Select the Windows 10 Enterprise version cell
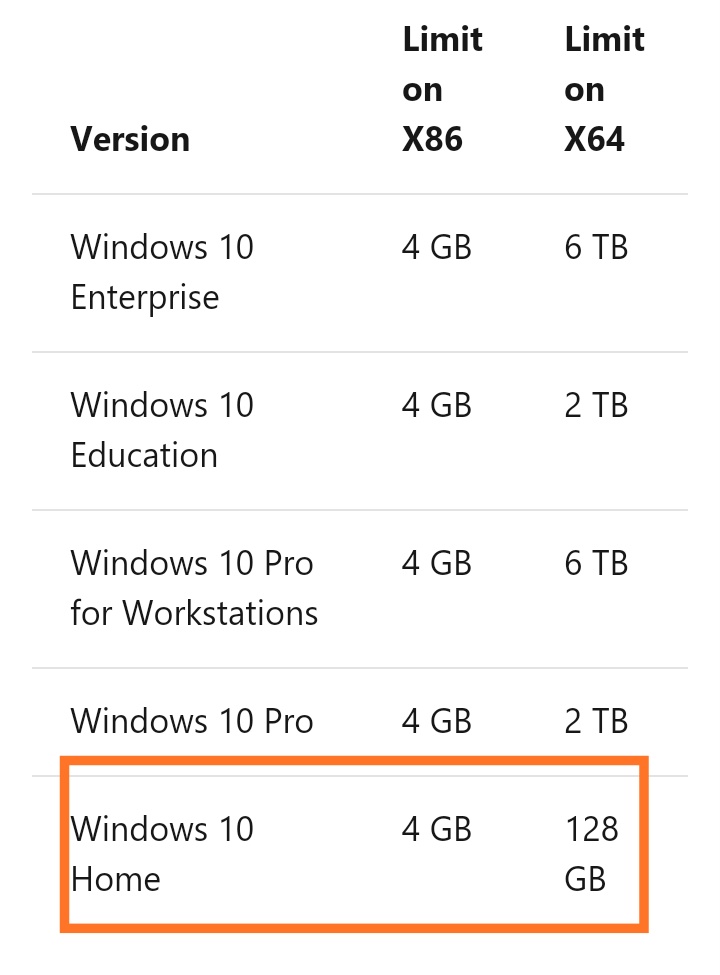 (162, 272)
